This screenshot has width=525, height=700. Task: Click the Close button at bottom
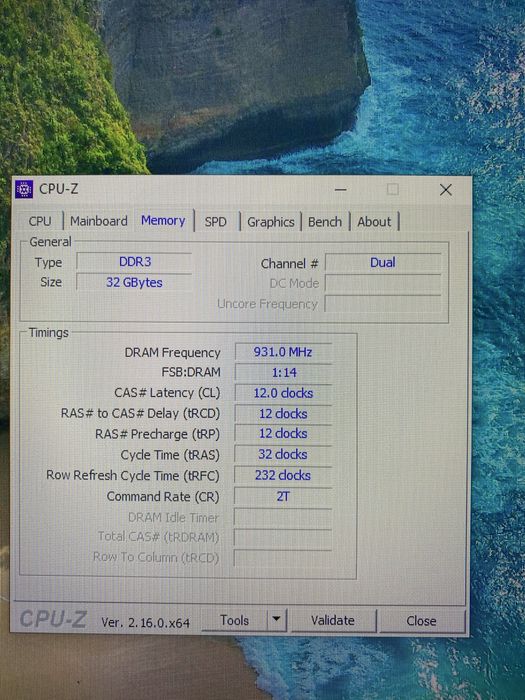(x=421, y=621)
